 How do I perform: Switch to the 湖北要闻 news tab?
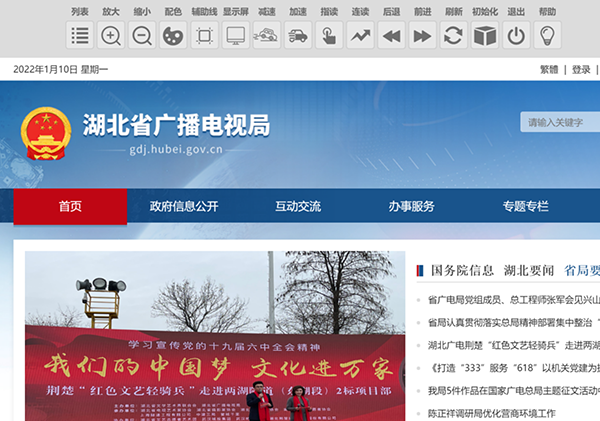click(529, 270)
